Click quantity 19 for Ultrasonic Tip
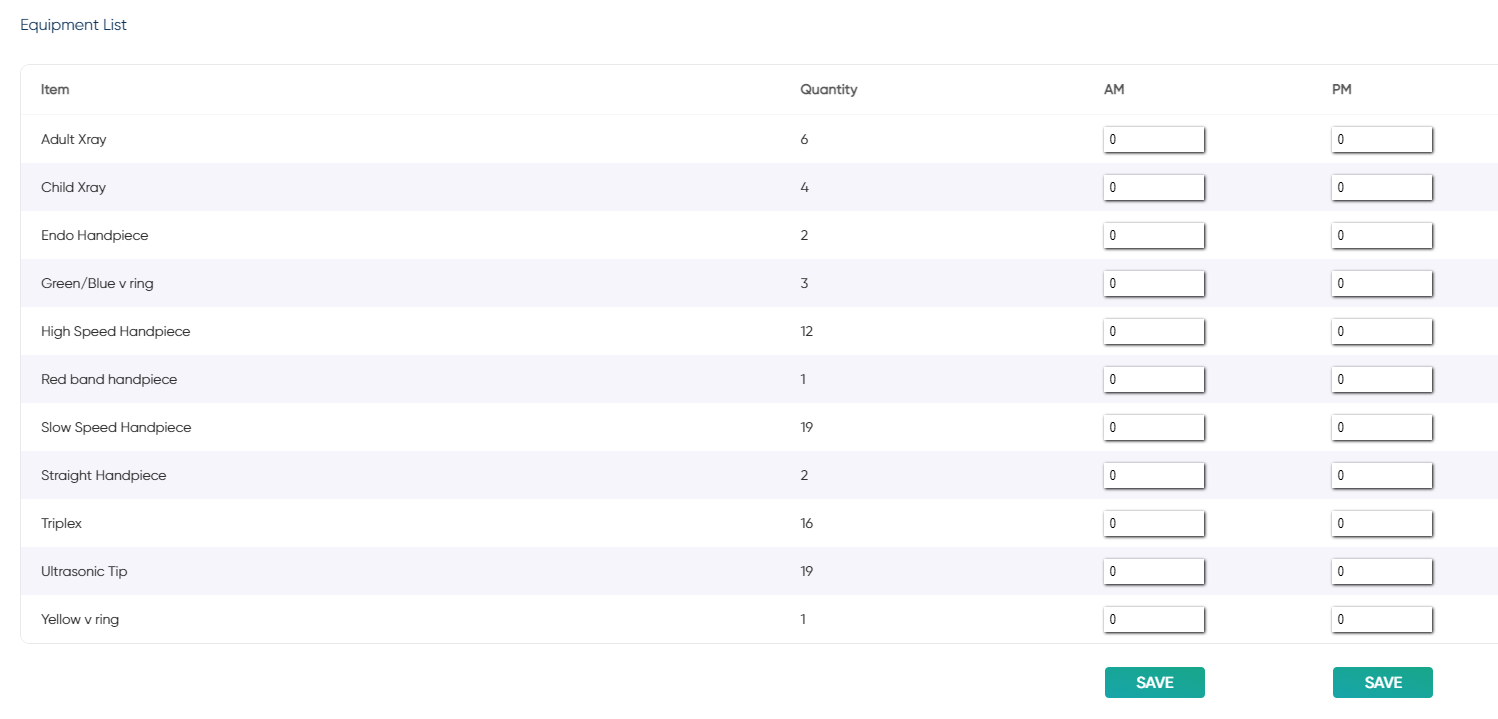The image size is (1498, 719). (807, 572)
